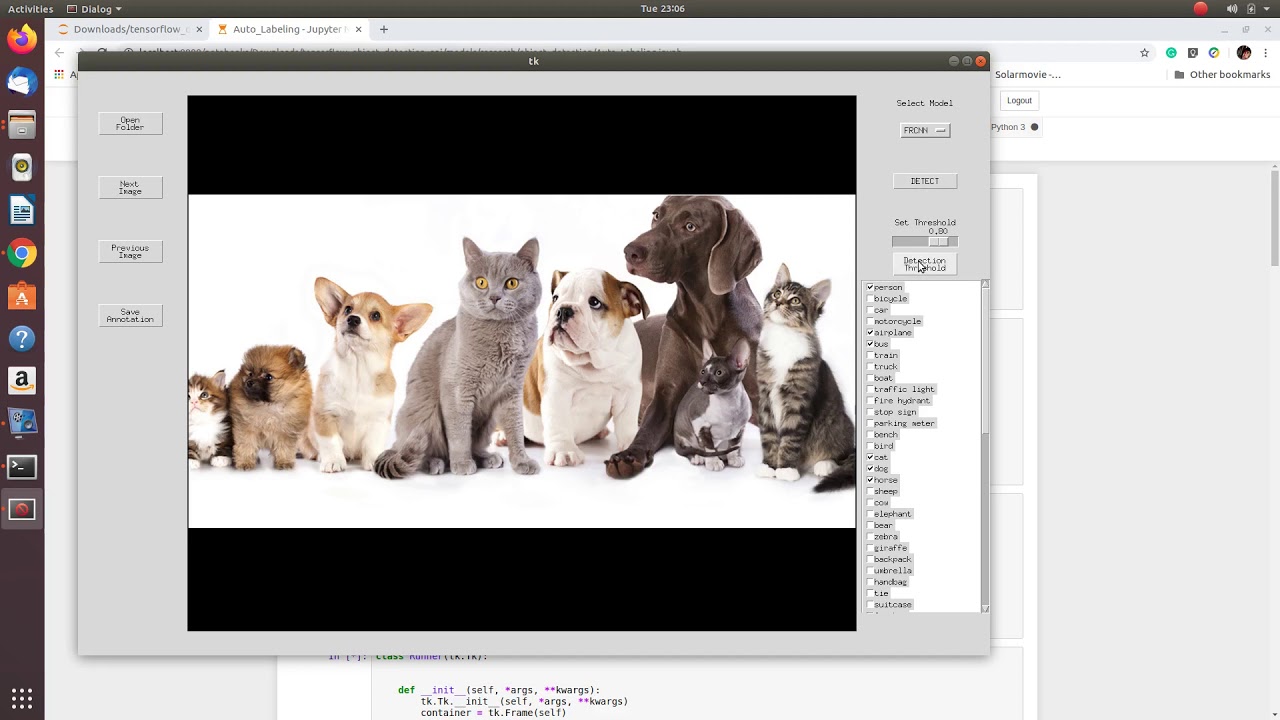
Task: Open the Amazon dock icon
Action: coord(22,381)
